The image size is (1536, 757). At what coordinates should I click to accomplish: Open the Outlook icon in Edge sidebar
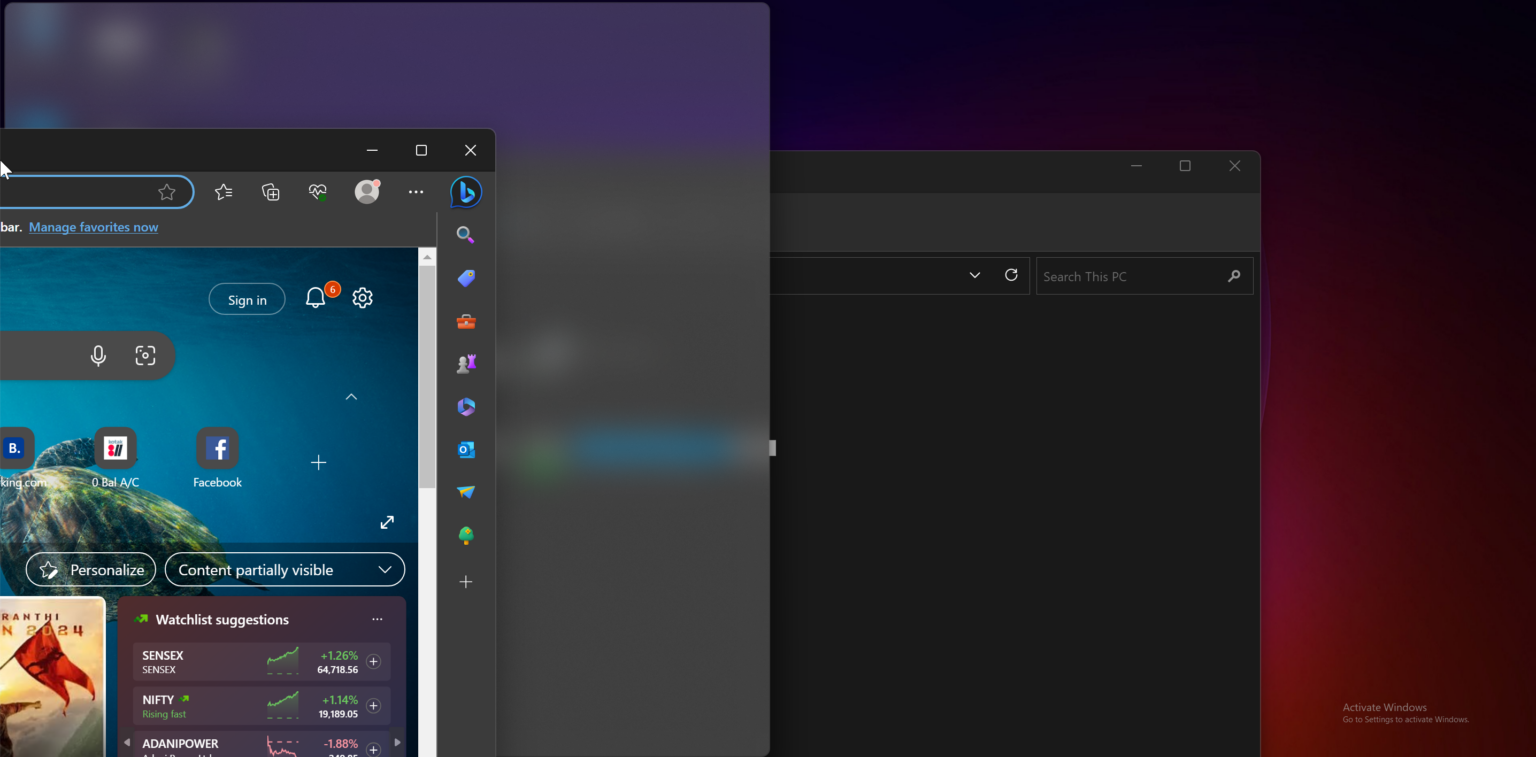click(466, 450)
